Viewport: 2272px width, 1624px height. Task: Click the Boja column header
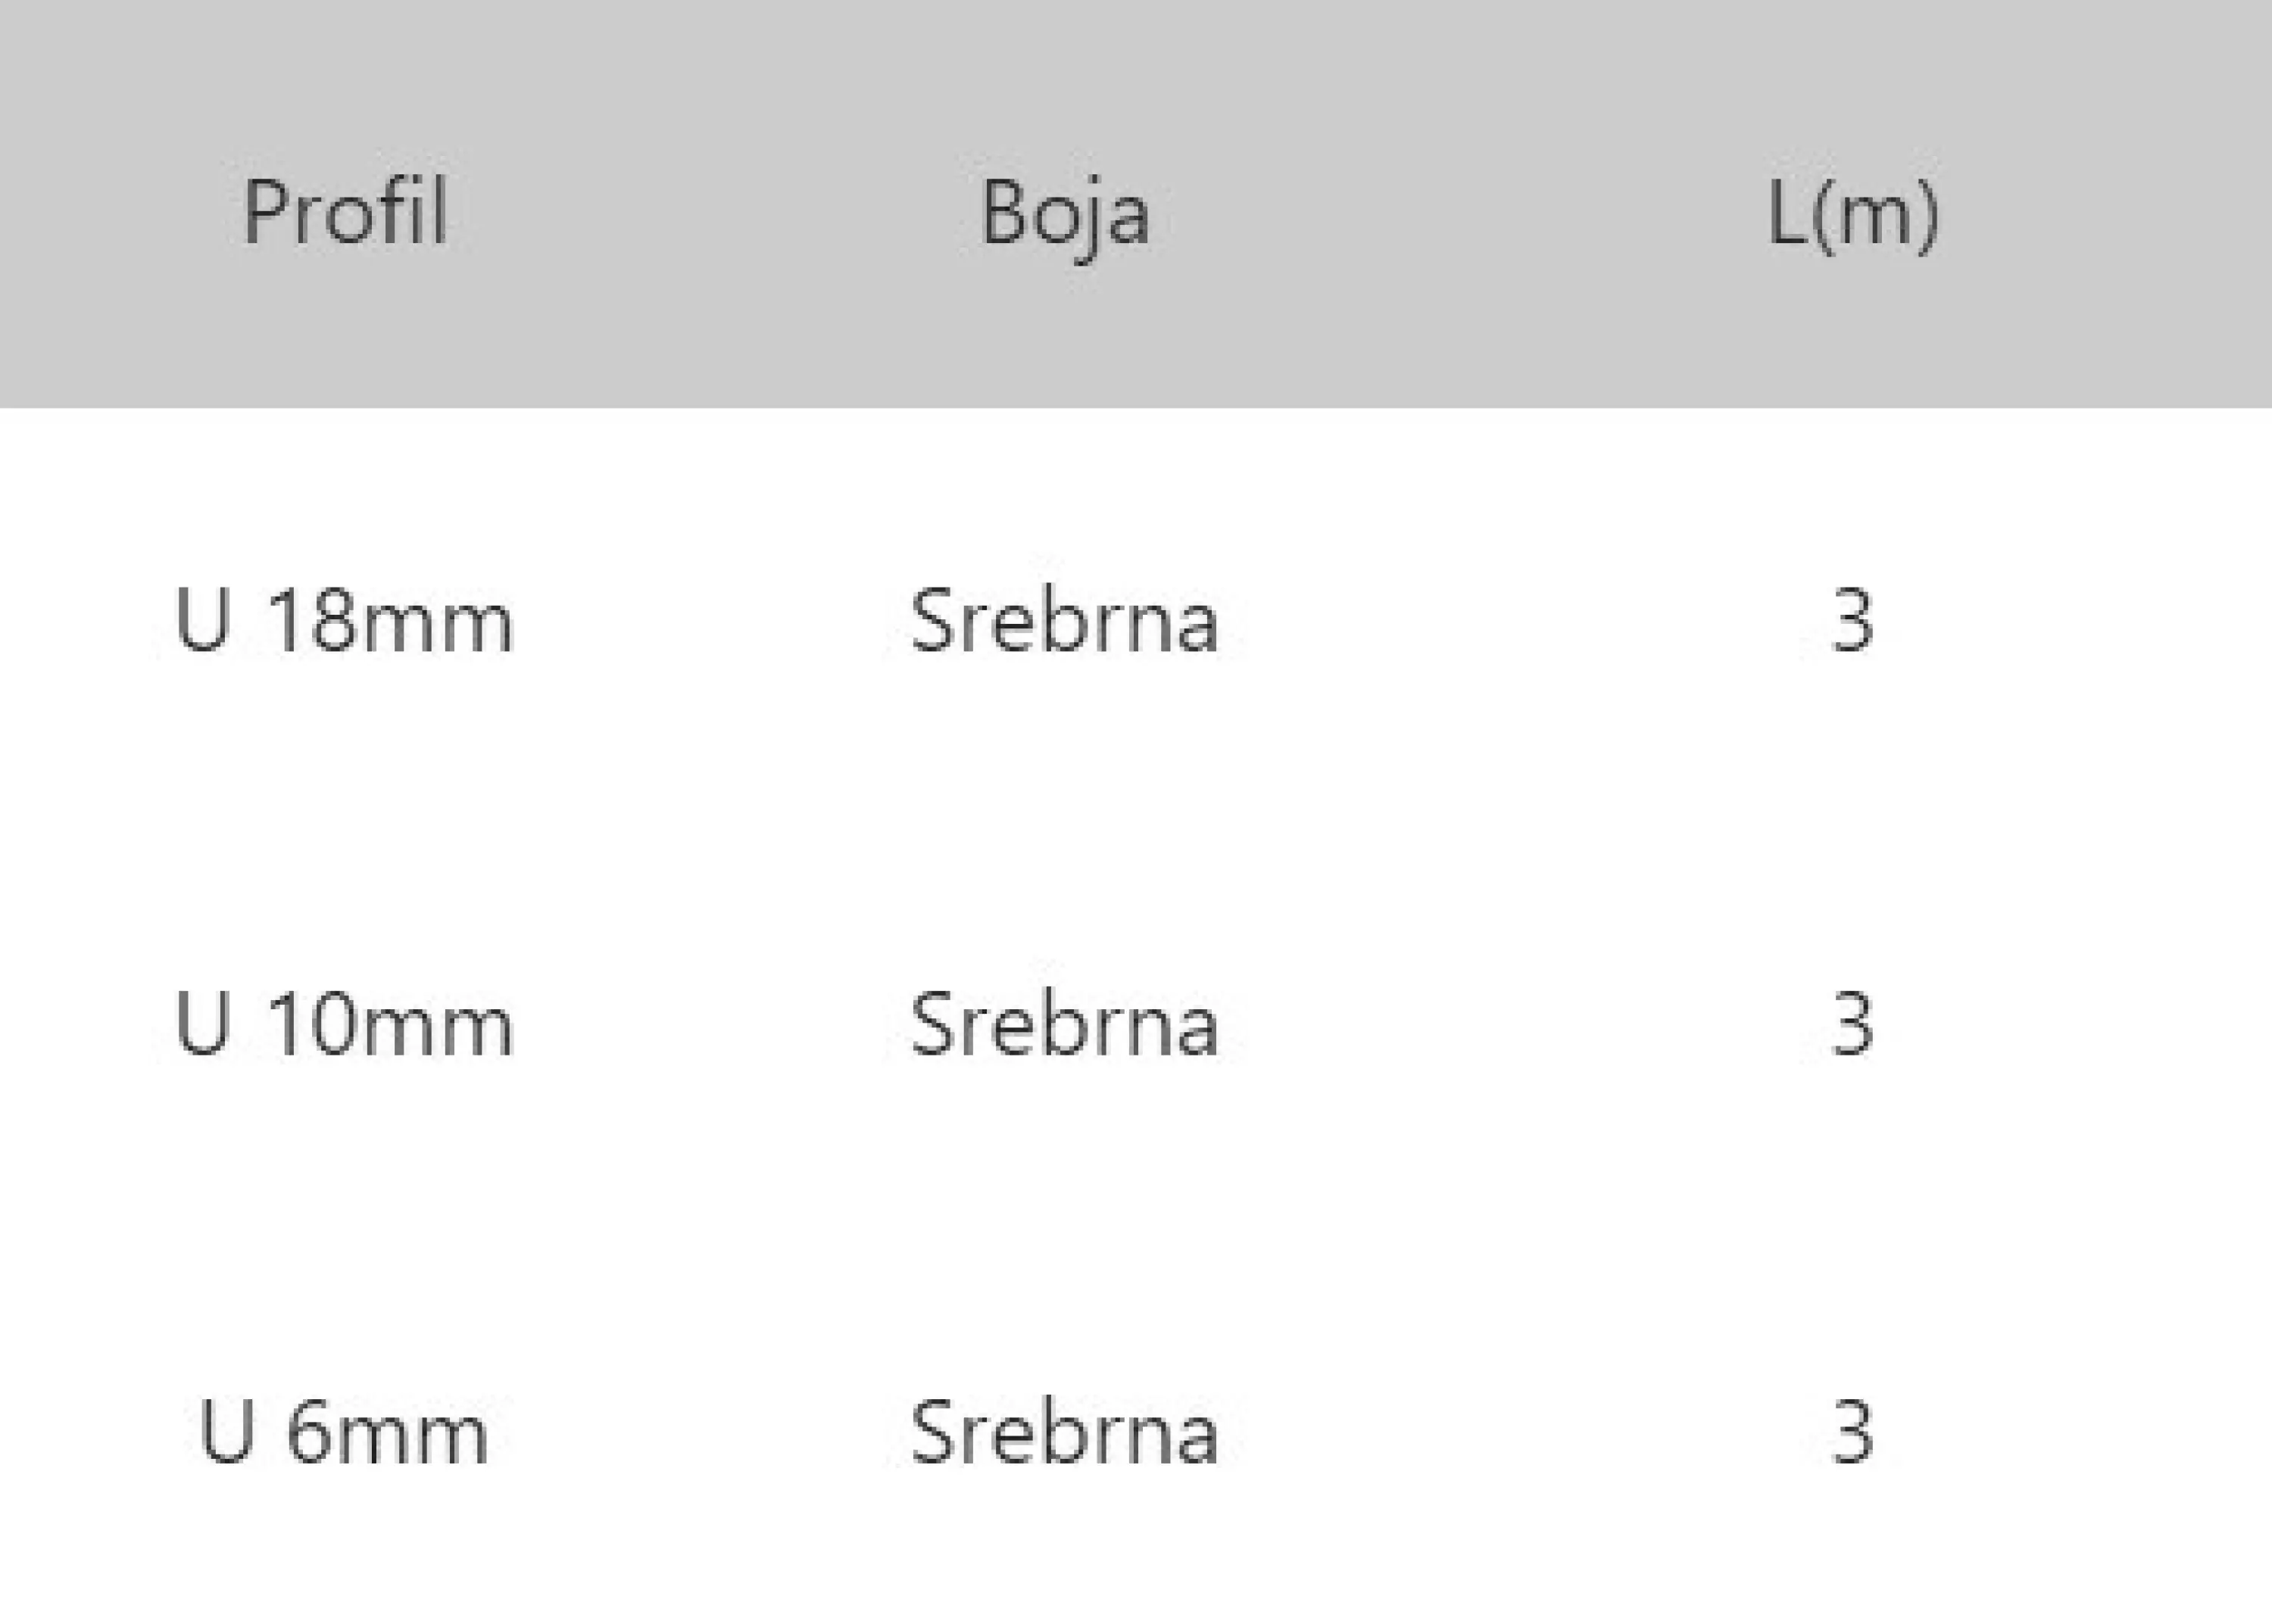1064,215
